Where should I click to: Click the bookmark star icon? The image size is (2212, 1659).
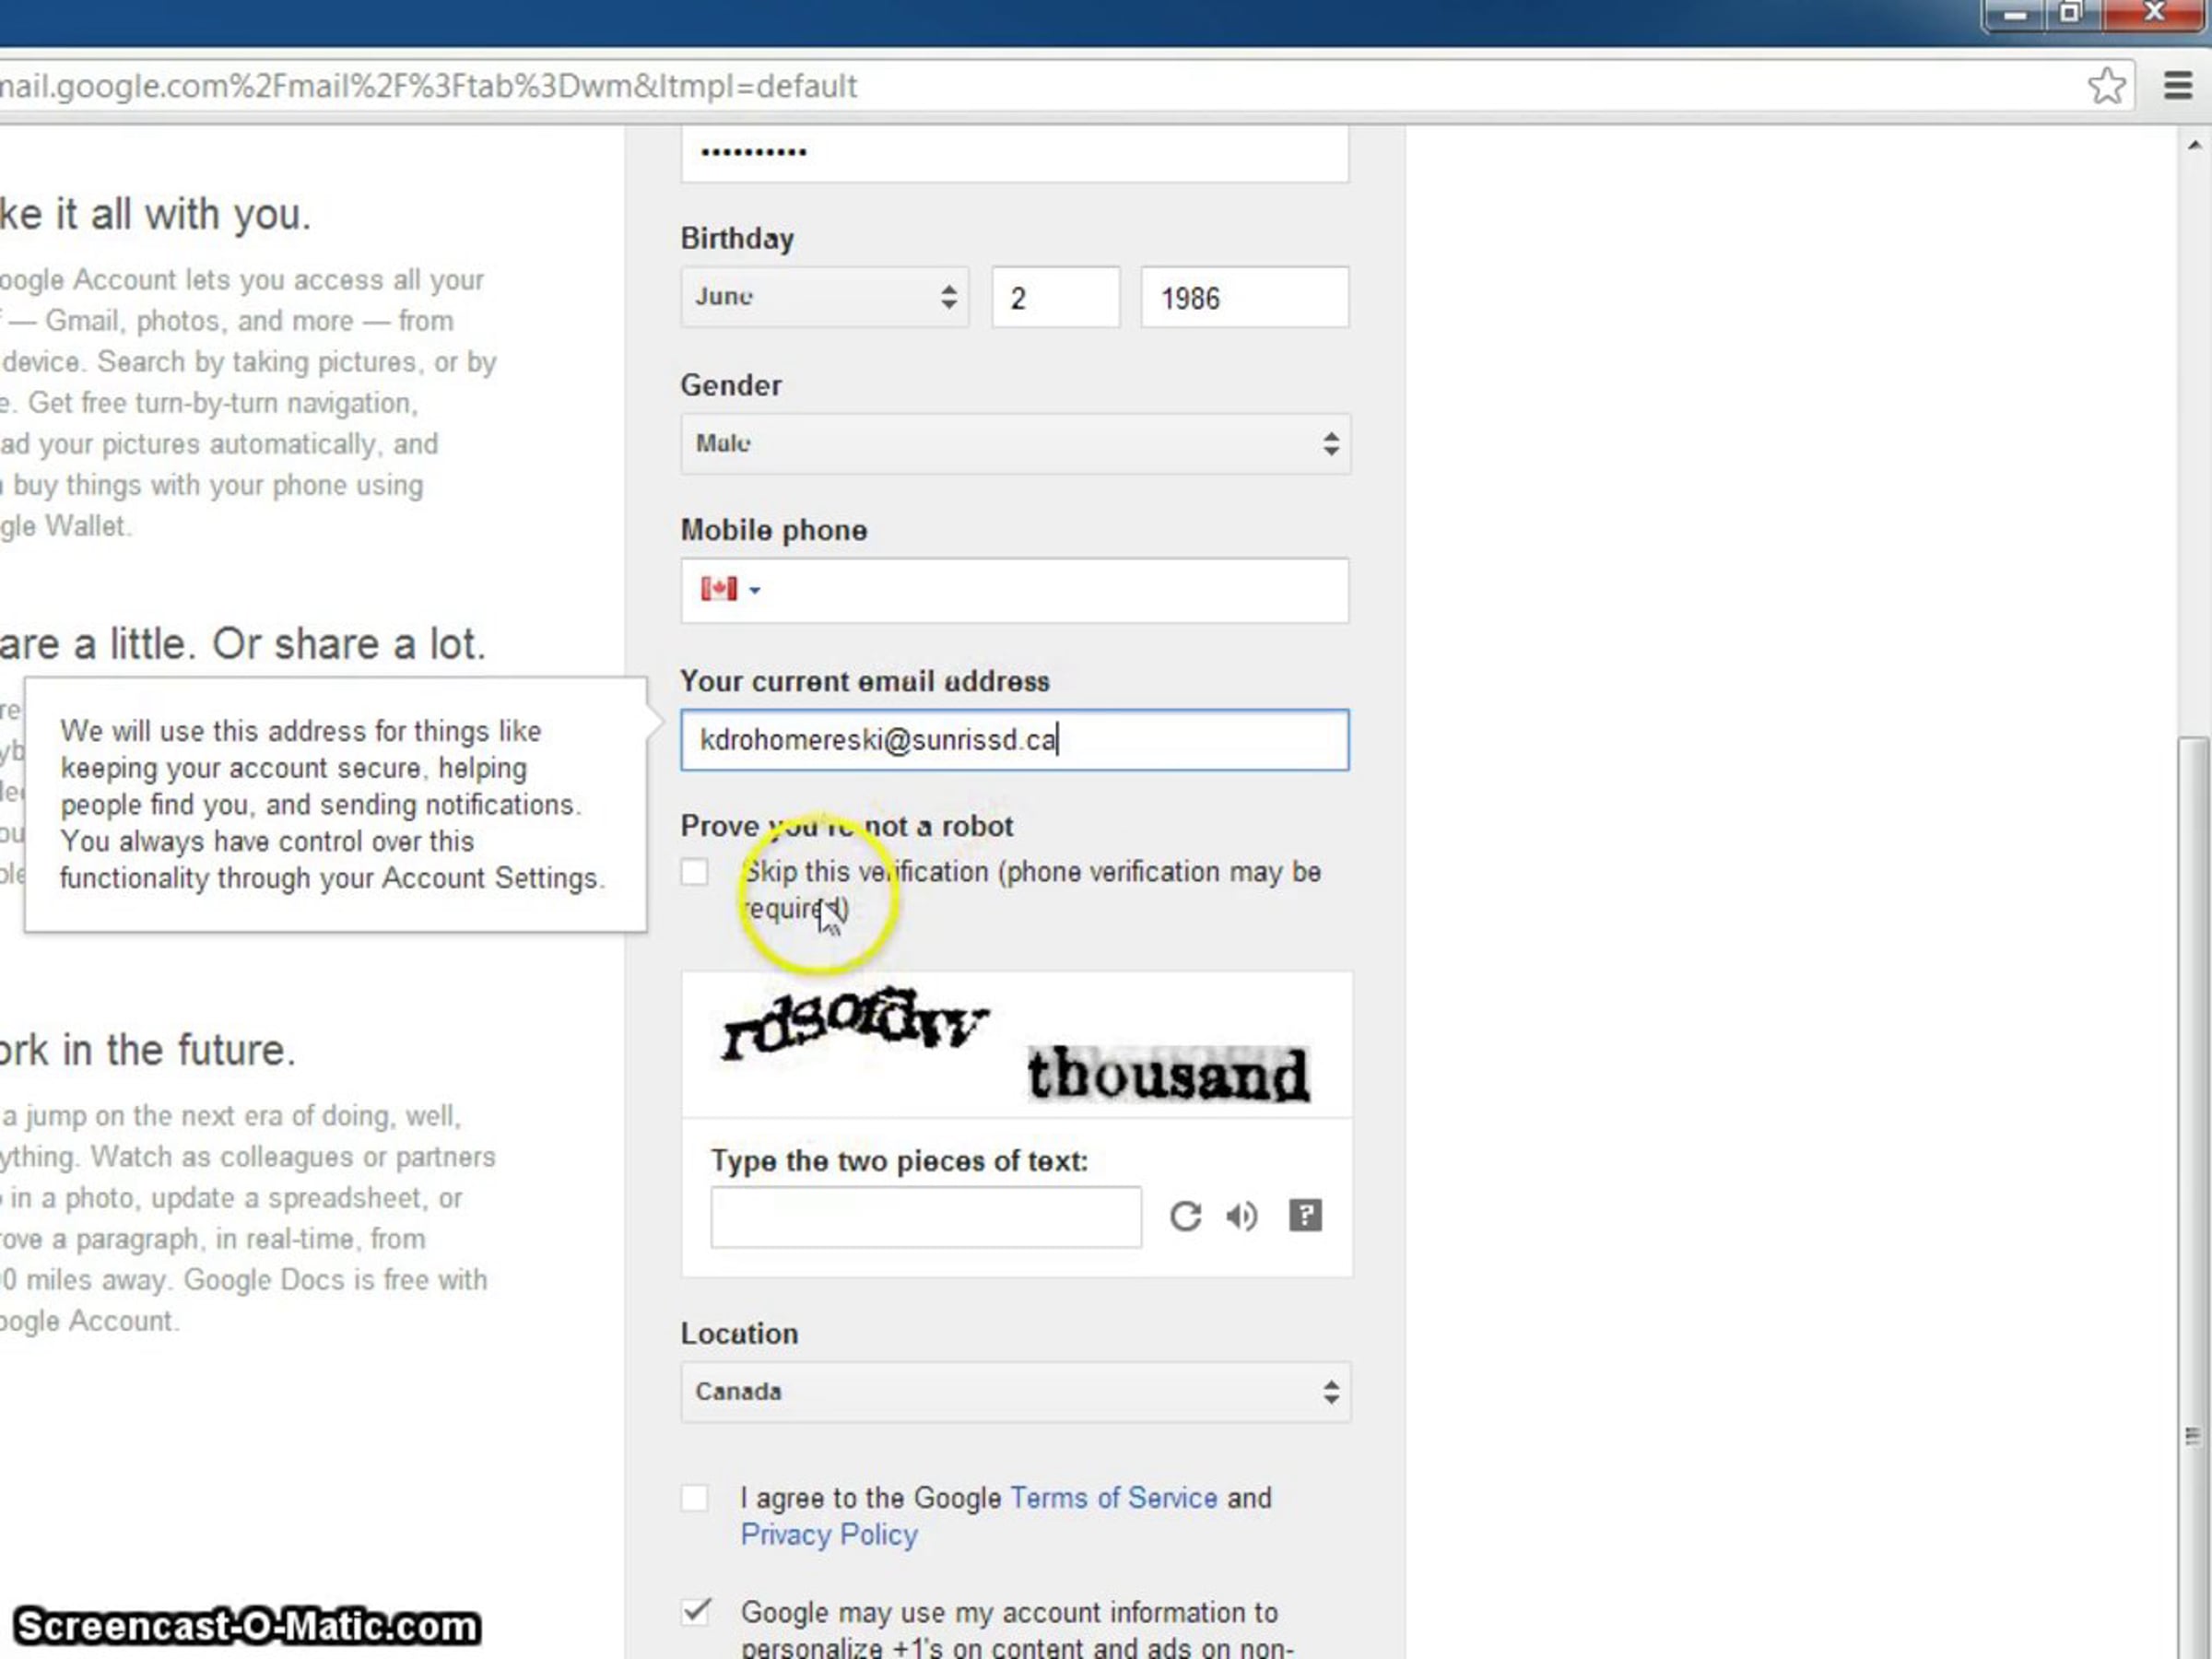coord(2105,86)
